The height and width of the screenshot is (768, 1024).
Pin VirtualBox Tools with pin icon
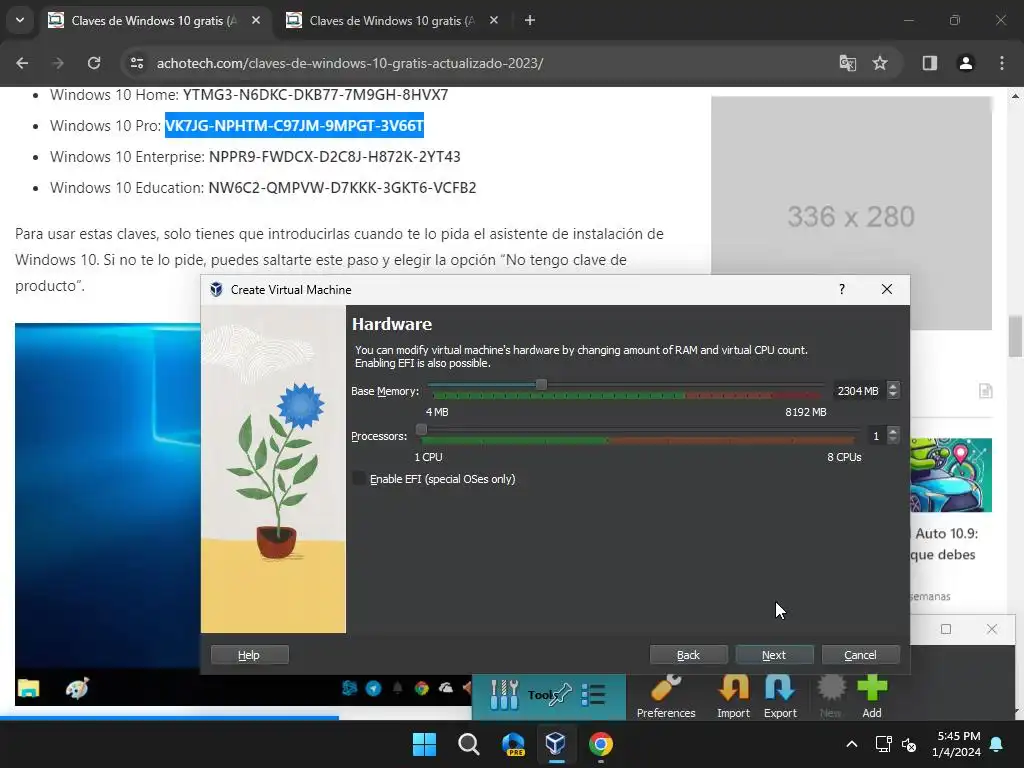coord(562,695)
